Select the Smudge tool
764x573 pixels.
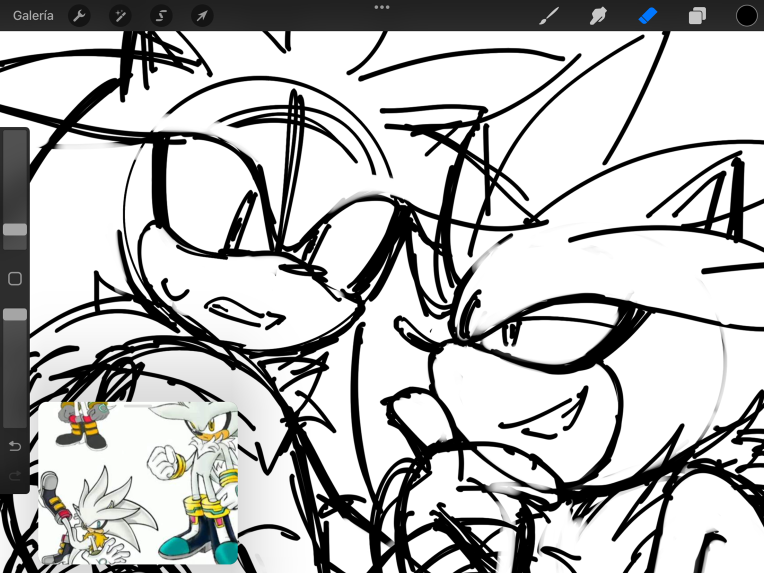click(x=598, y=16)
